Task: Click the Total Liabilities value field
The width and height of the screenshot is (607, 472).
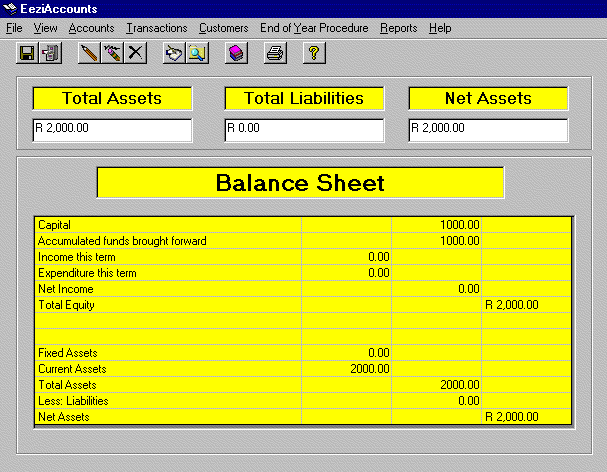Action: tap(304, 130)
